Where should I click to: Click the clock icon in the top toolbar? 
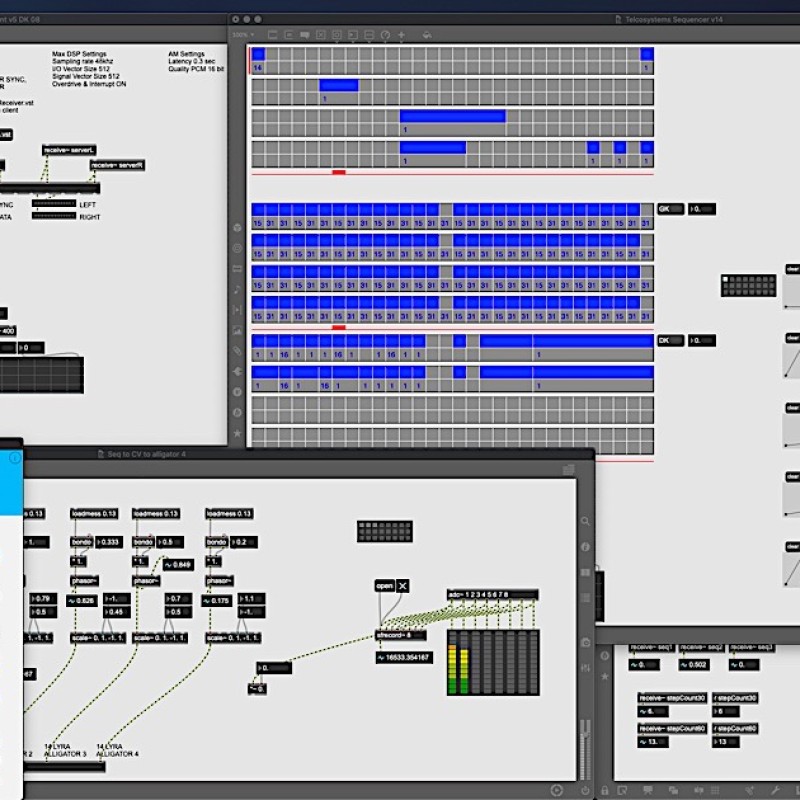385,34
